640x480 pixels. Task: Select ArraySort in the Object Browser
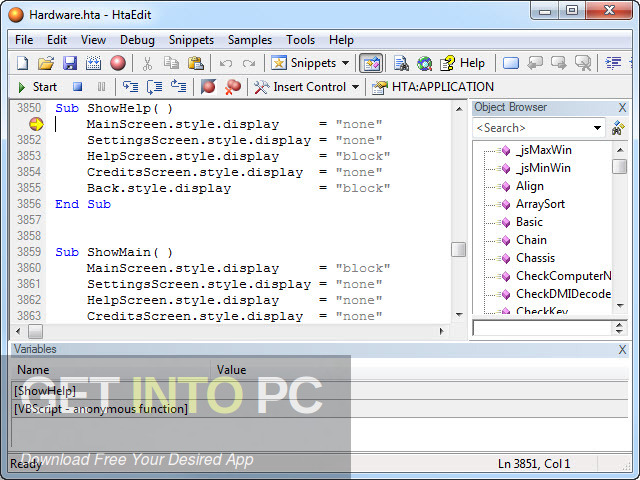(540, 204)
